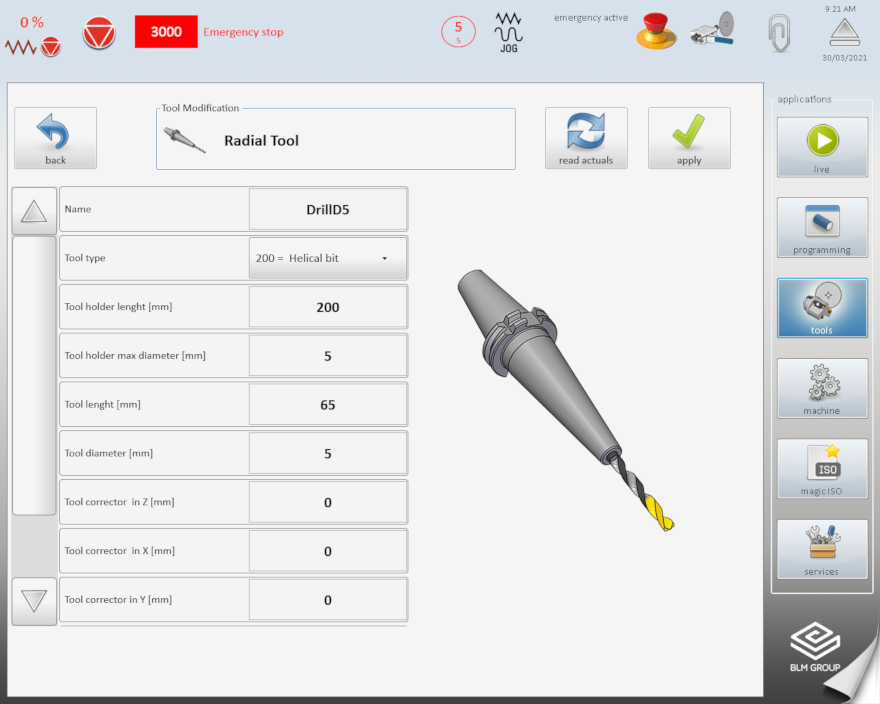Click the red emergency stop mushroom button icon

click(656, 31)
